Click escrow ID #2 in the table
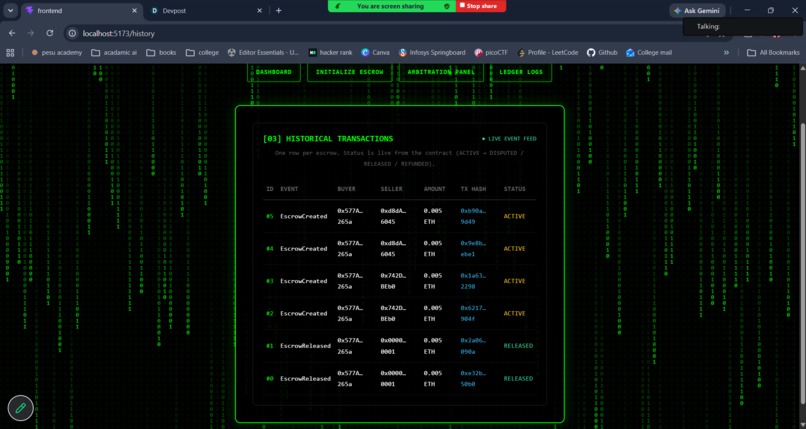Viewport: 806px width, 429px height. [270, 313]
